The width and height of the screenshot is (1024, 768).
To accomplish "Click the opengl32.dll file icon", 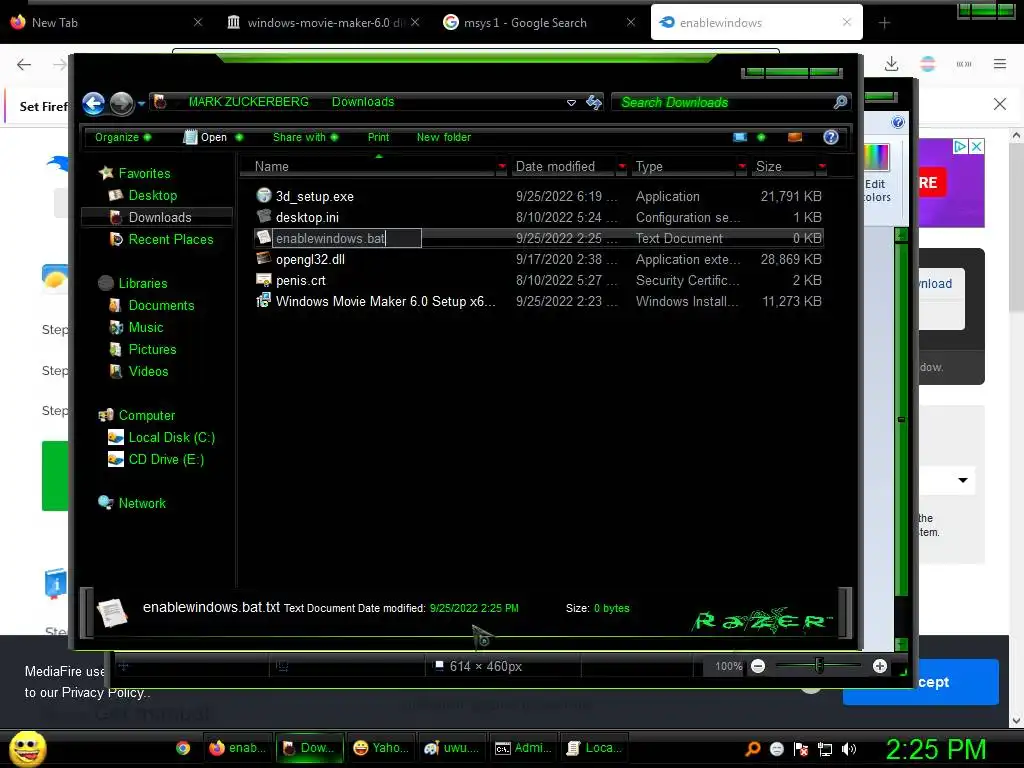I will 263,258.
